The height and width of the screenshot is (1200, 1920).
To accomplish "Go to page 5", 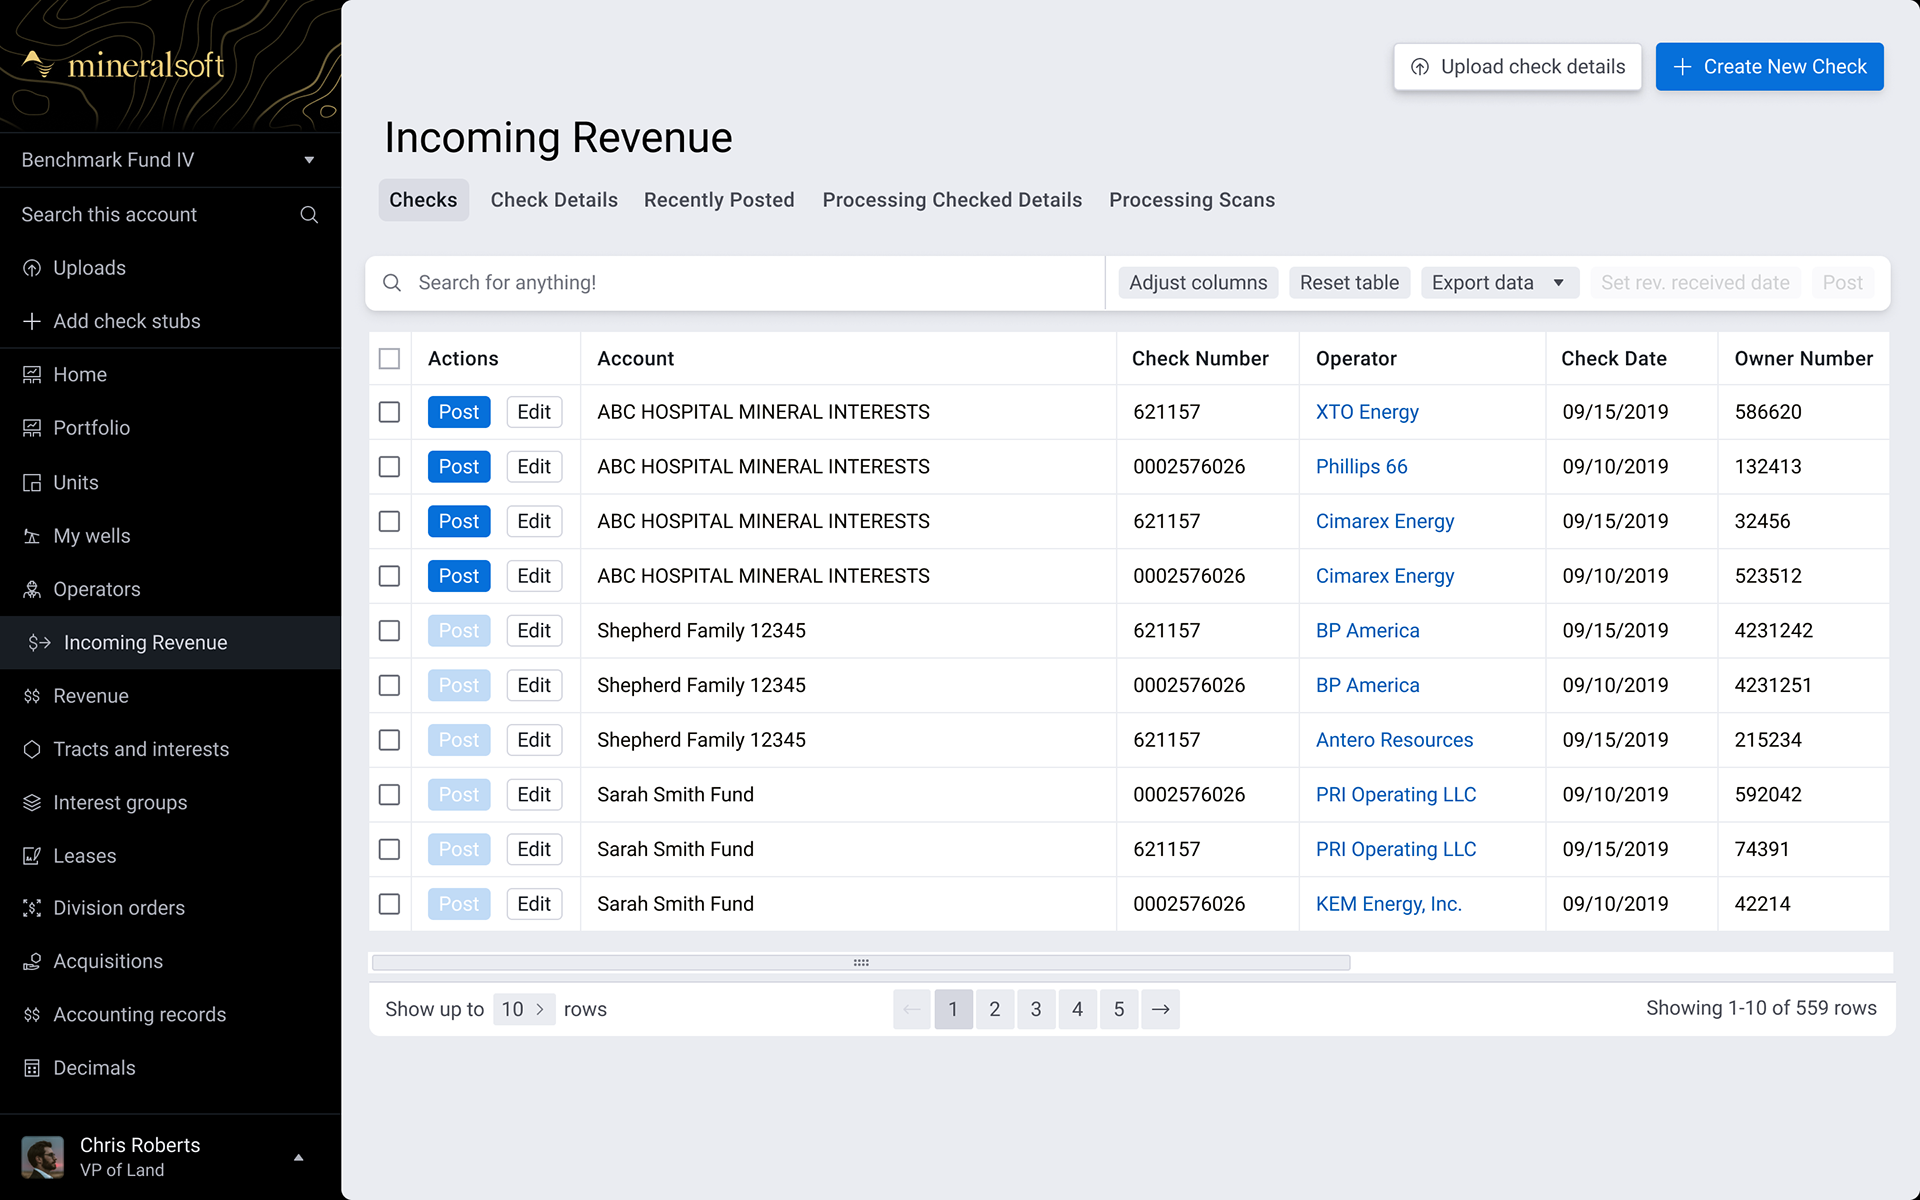I will pos(1119,1009).
